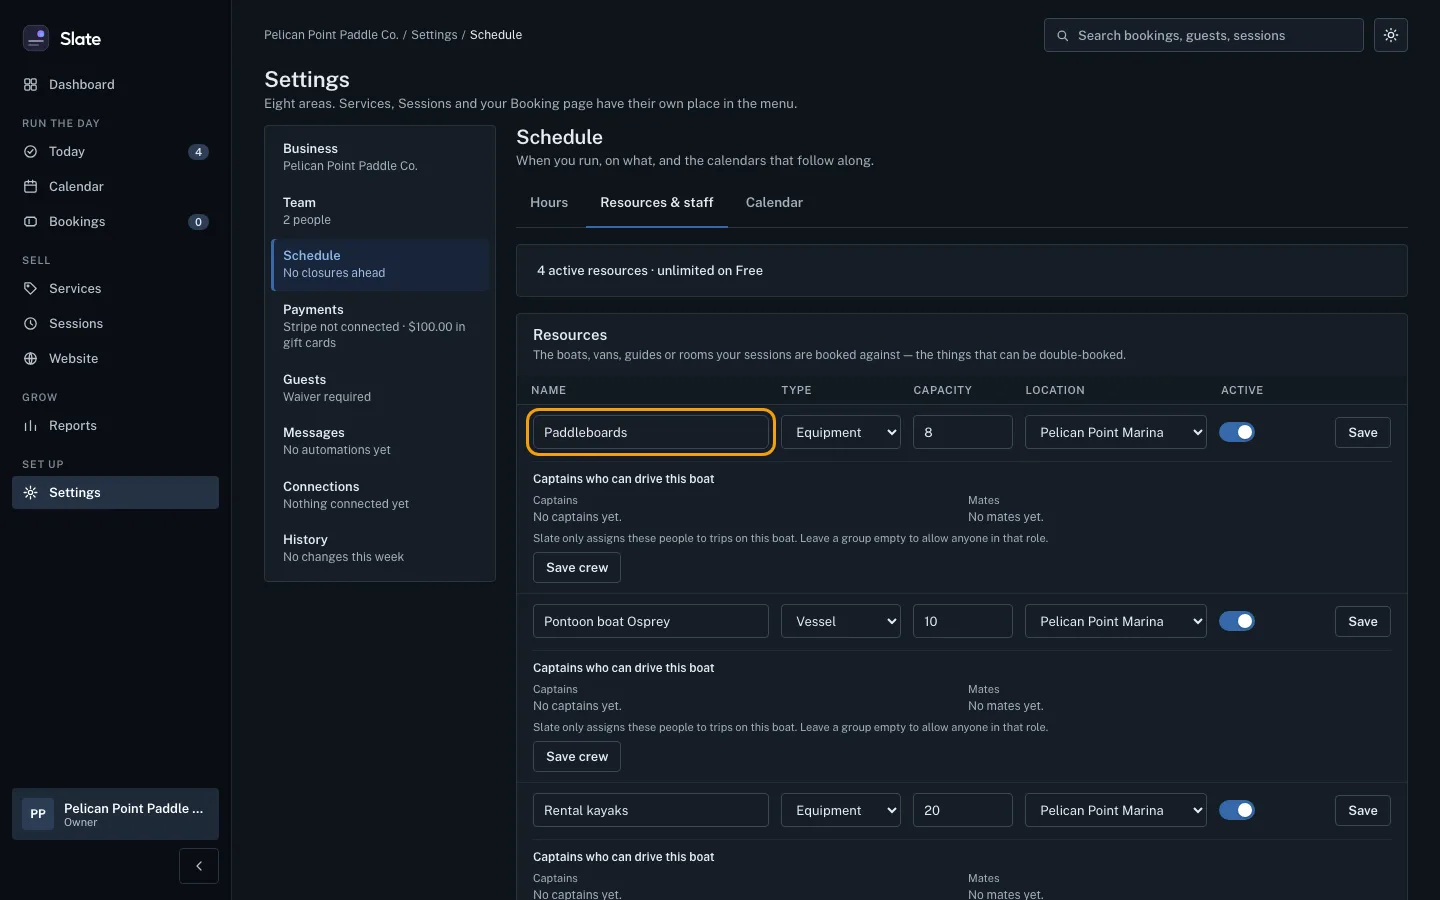Click the Bookings ticket icon
The height and width of the screenshot is (900, 1440).
click(x=30, y=222)
